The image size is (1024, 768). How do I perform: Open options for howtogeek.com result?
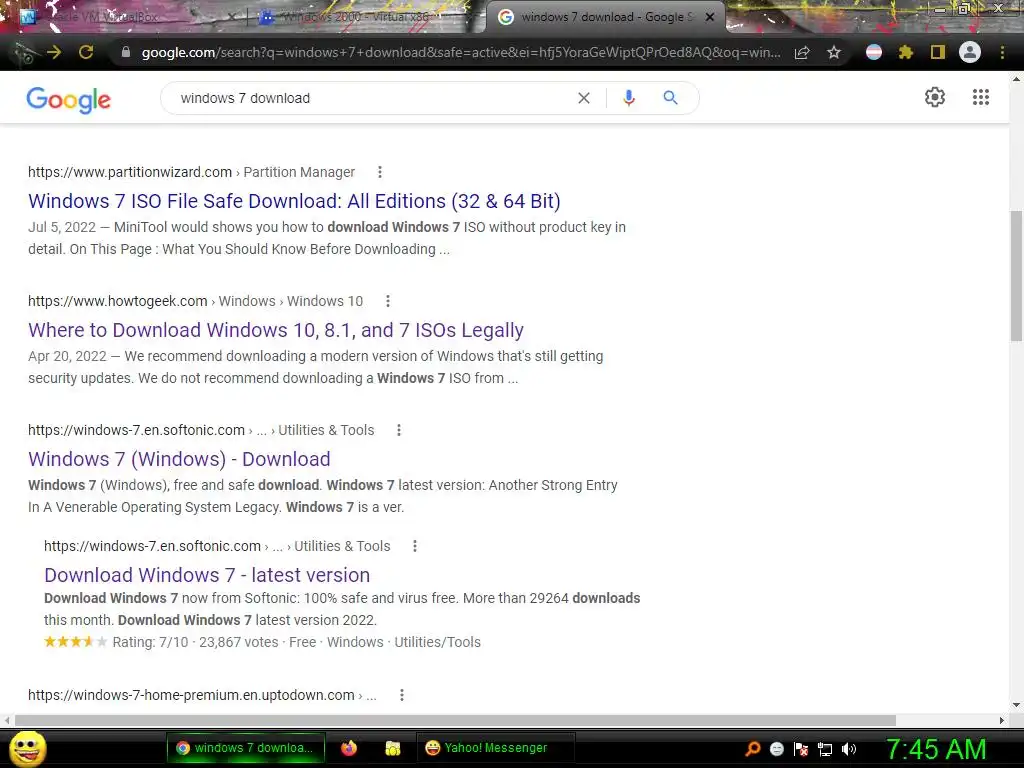click(x=388, y=301)
